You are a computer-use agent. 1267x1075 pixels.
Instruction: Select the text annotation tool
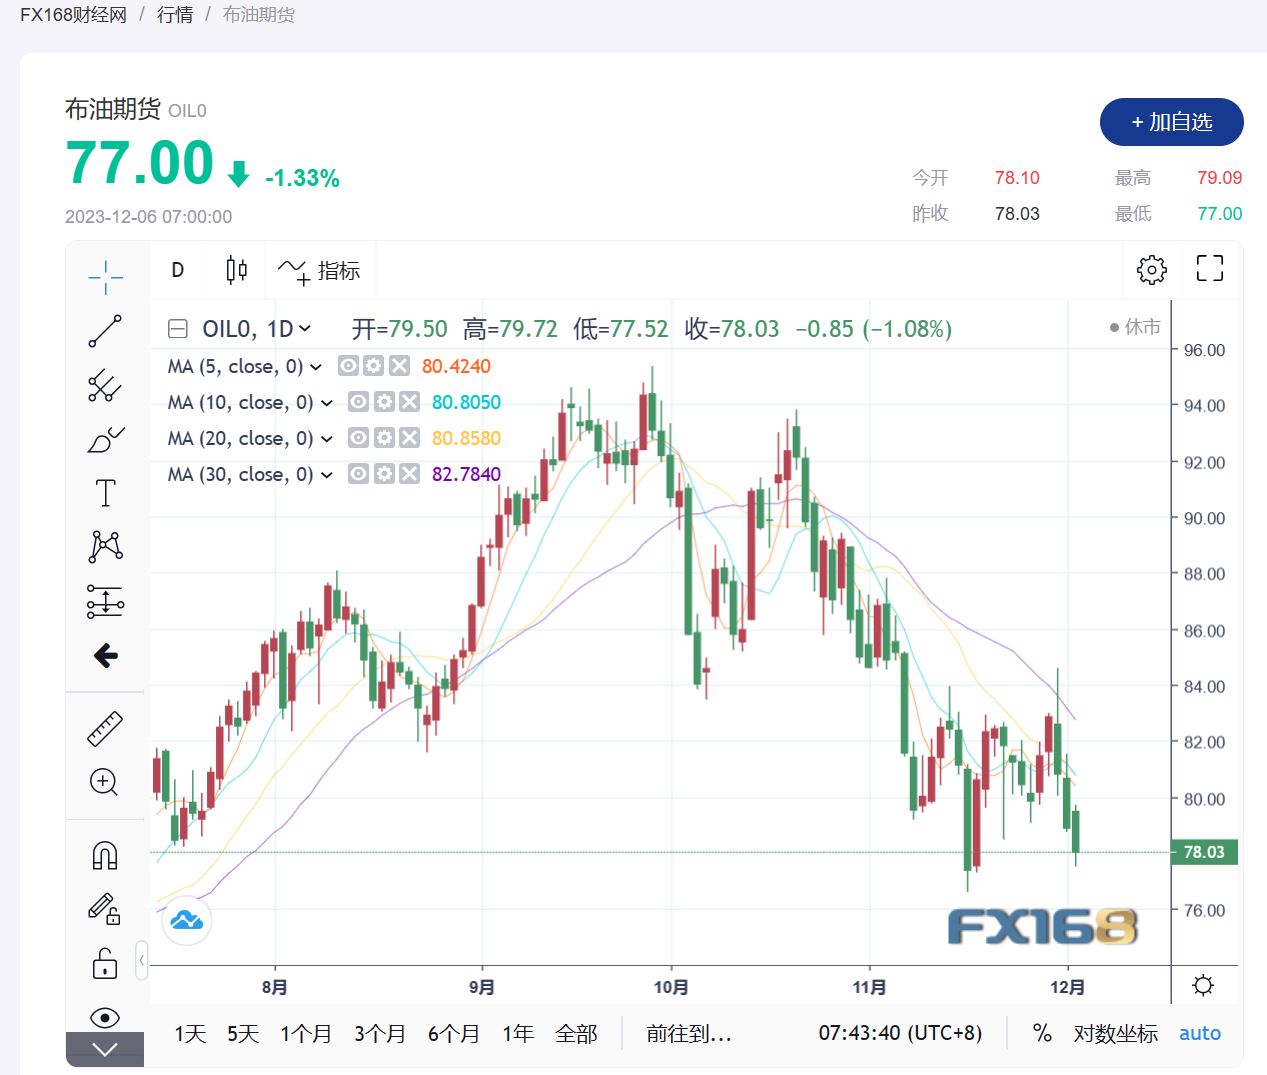click(105, 493)
